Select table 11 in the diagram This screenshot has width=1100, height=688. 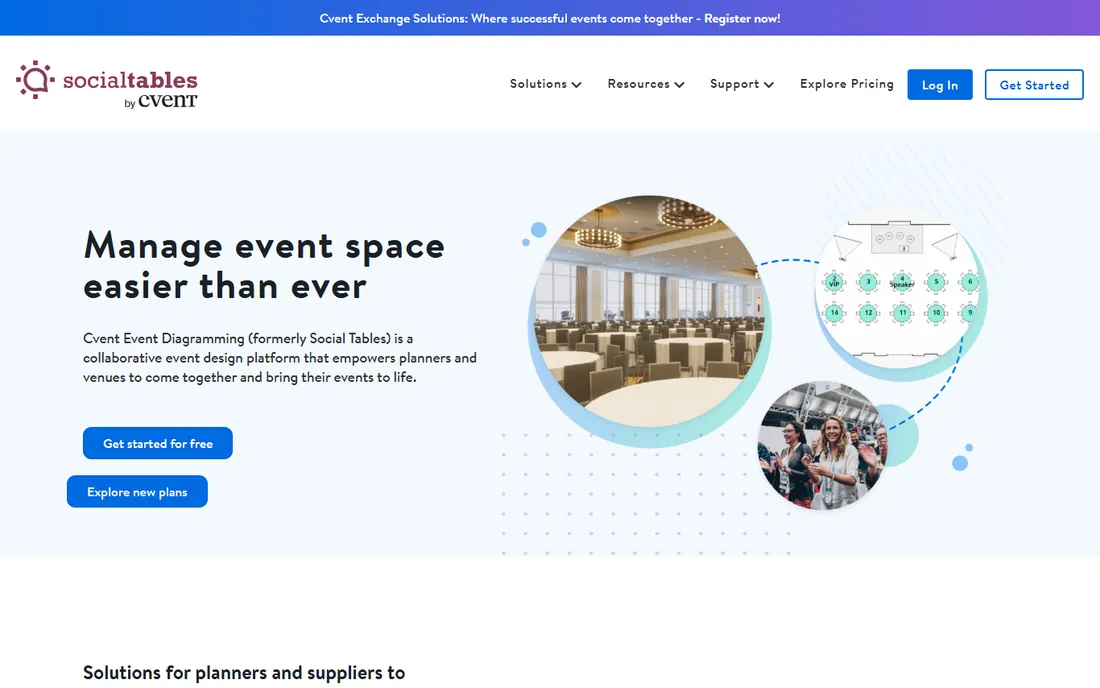902,313
